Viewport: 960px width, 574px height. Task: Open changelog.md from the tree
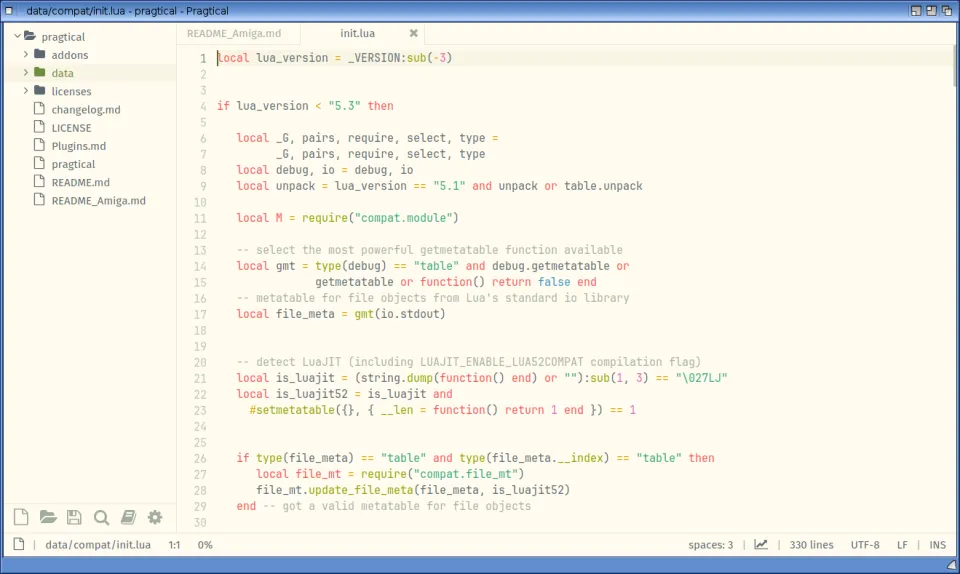tap(86, 110)
